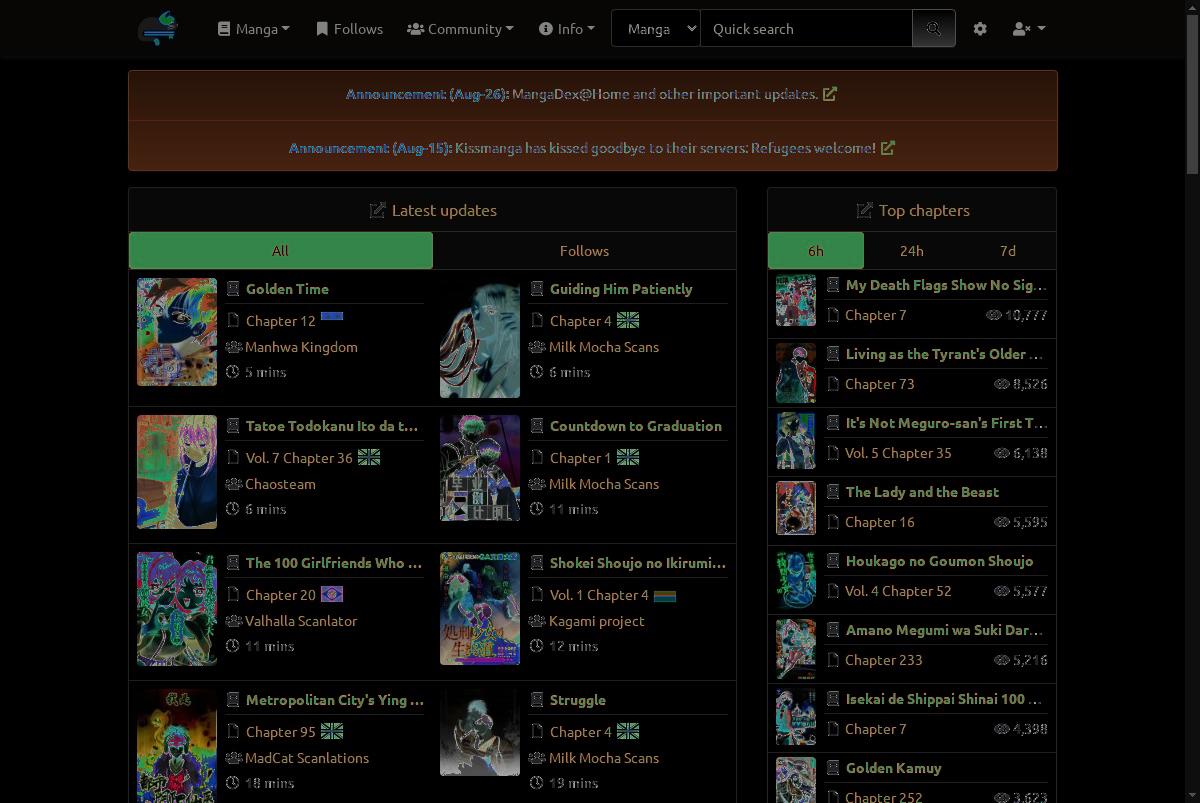Click the clock icon beside 5 mins

coord(233,372)
